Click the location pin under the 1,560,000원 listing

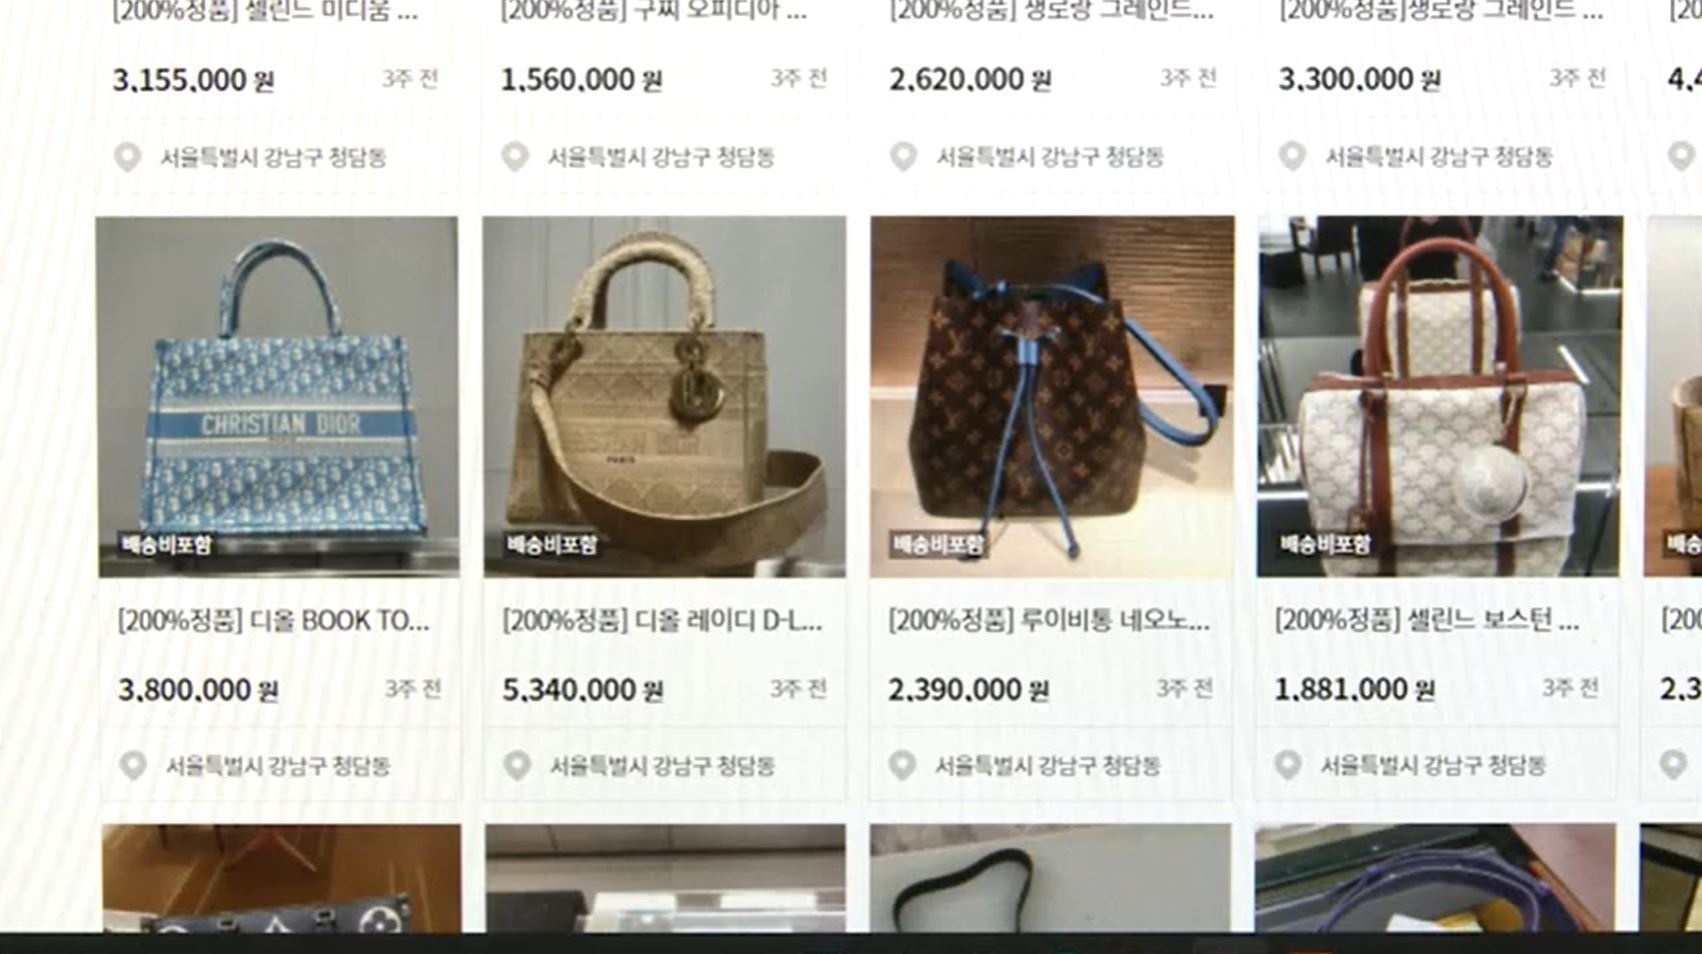click(515, 157)
